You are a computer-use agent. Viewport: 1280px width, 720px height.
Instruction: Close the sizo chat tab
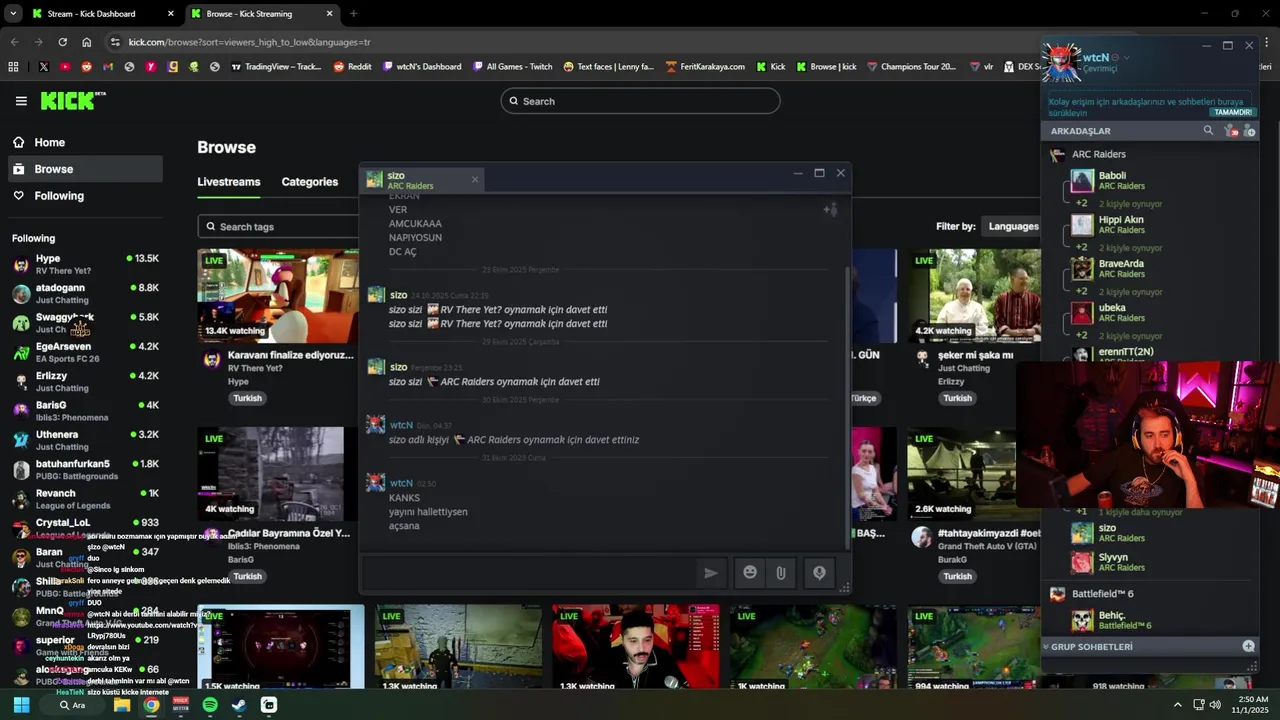click(475, 180)
